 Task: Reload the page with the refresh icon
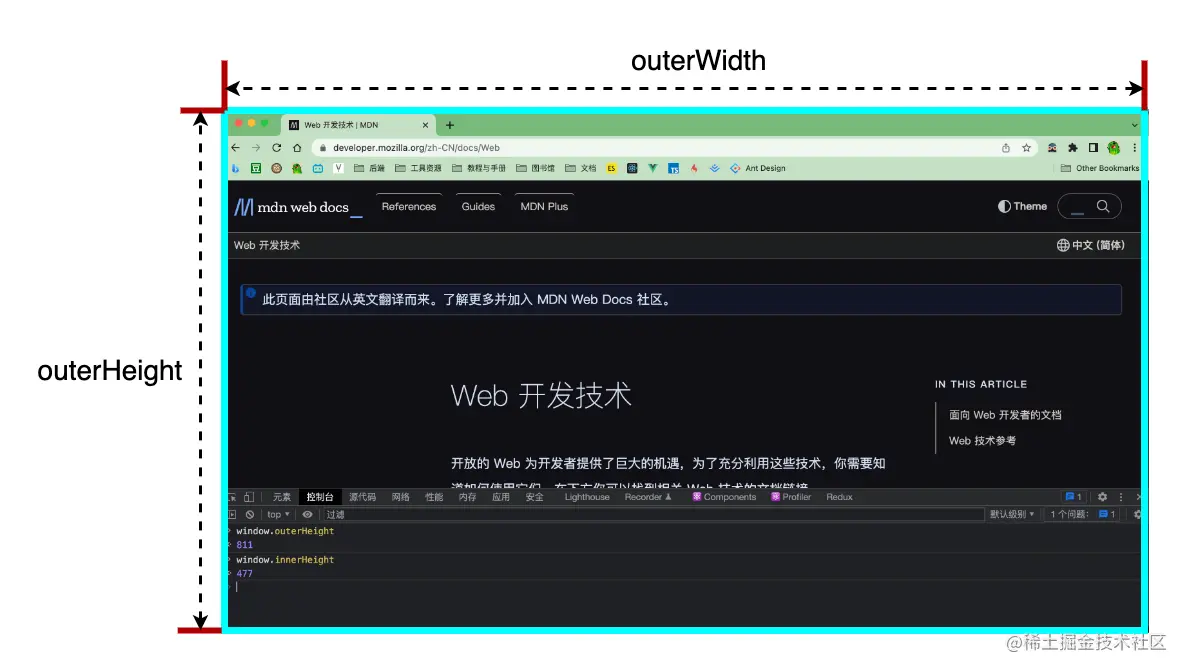(x=277, y=148)
